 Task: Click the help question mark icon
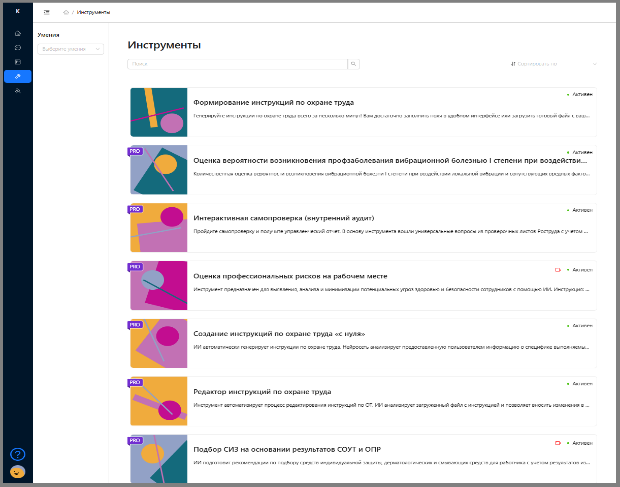coord(17,454)
